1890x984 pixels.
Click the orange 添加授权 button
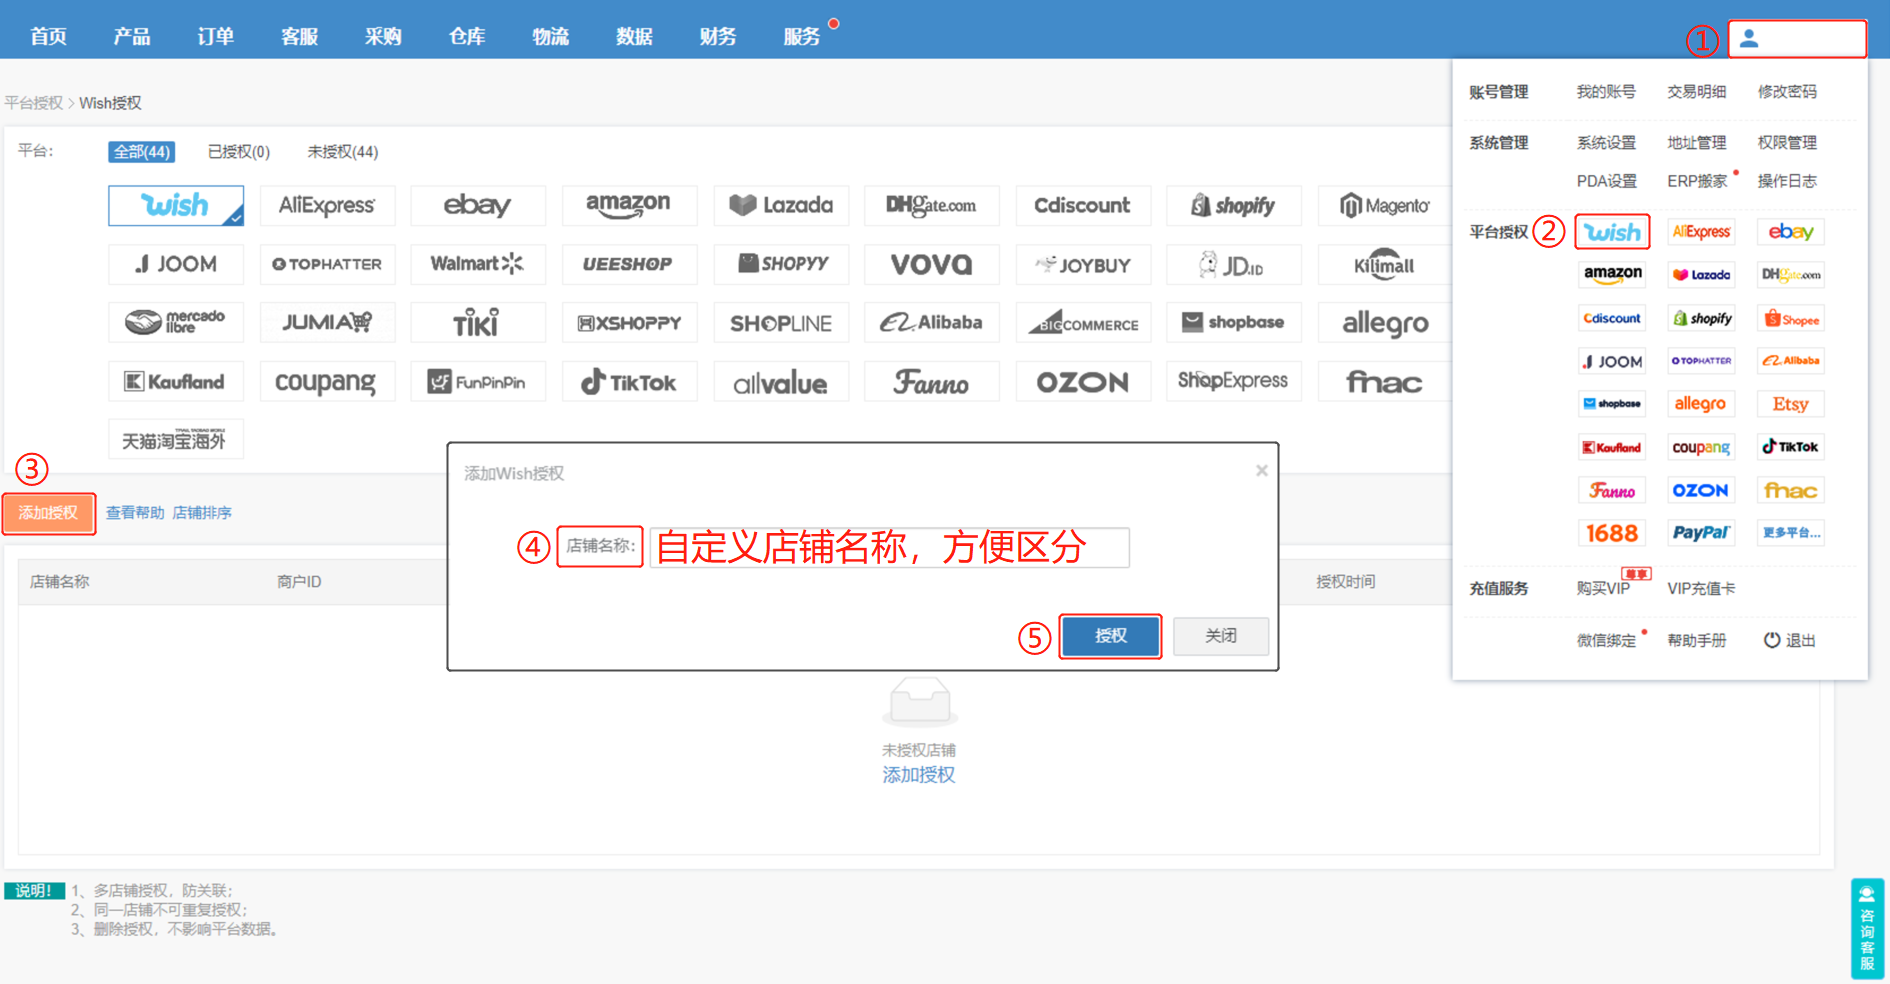pyautogui.click(x=48, y=513)
